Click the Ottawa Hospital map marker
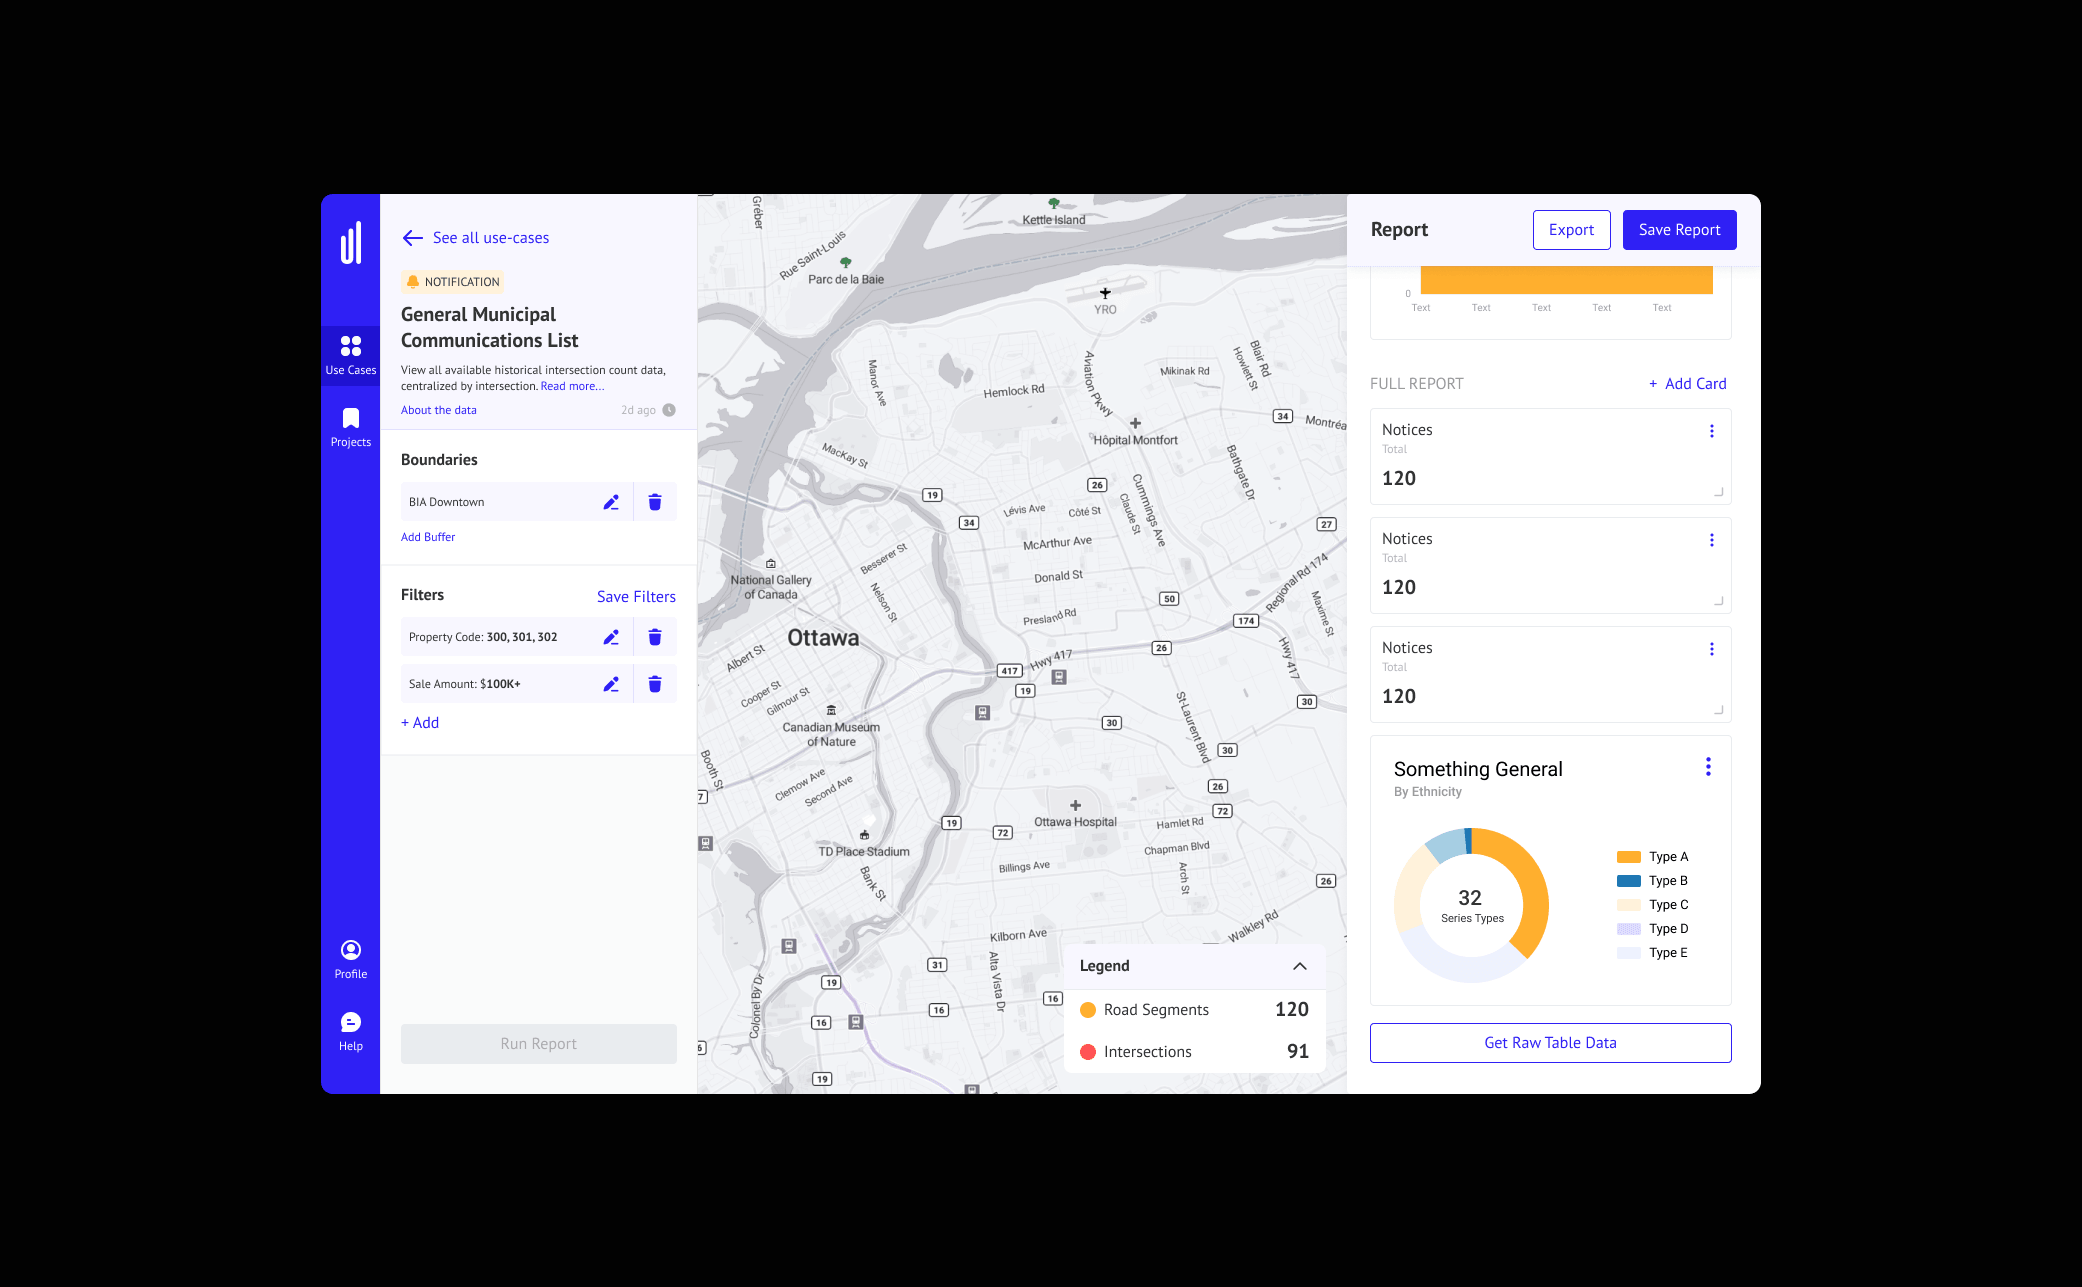The image size is (2082, 1287). pos(1075,805)
